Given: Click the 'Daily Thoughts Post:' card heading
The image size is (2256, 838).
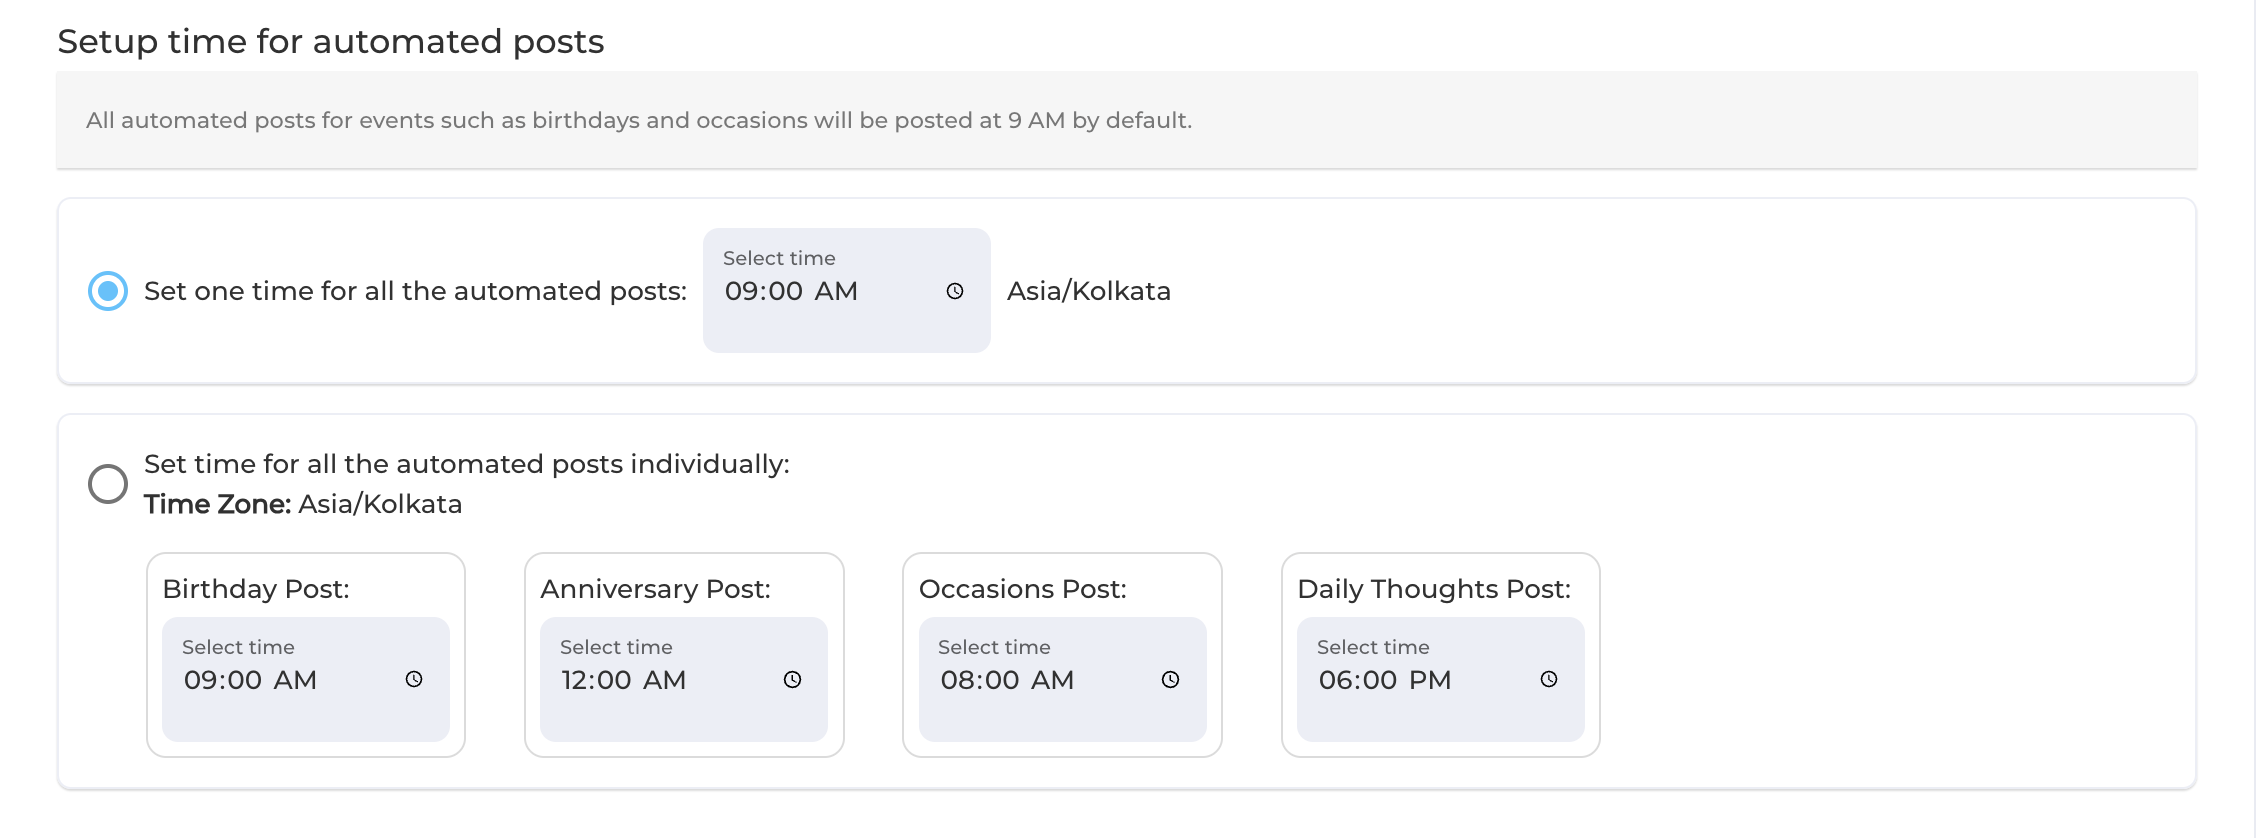Looking at the screenshot, I should click(x=1434, y=589).
